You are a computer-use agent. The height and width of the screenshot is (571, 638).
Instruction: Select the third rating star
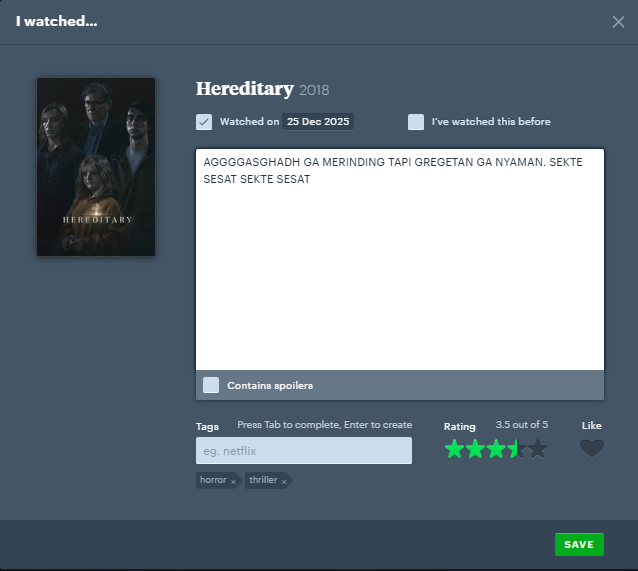tap(496, 449)
